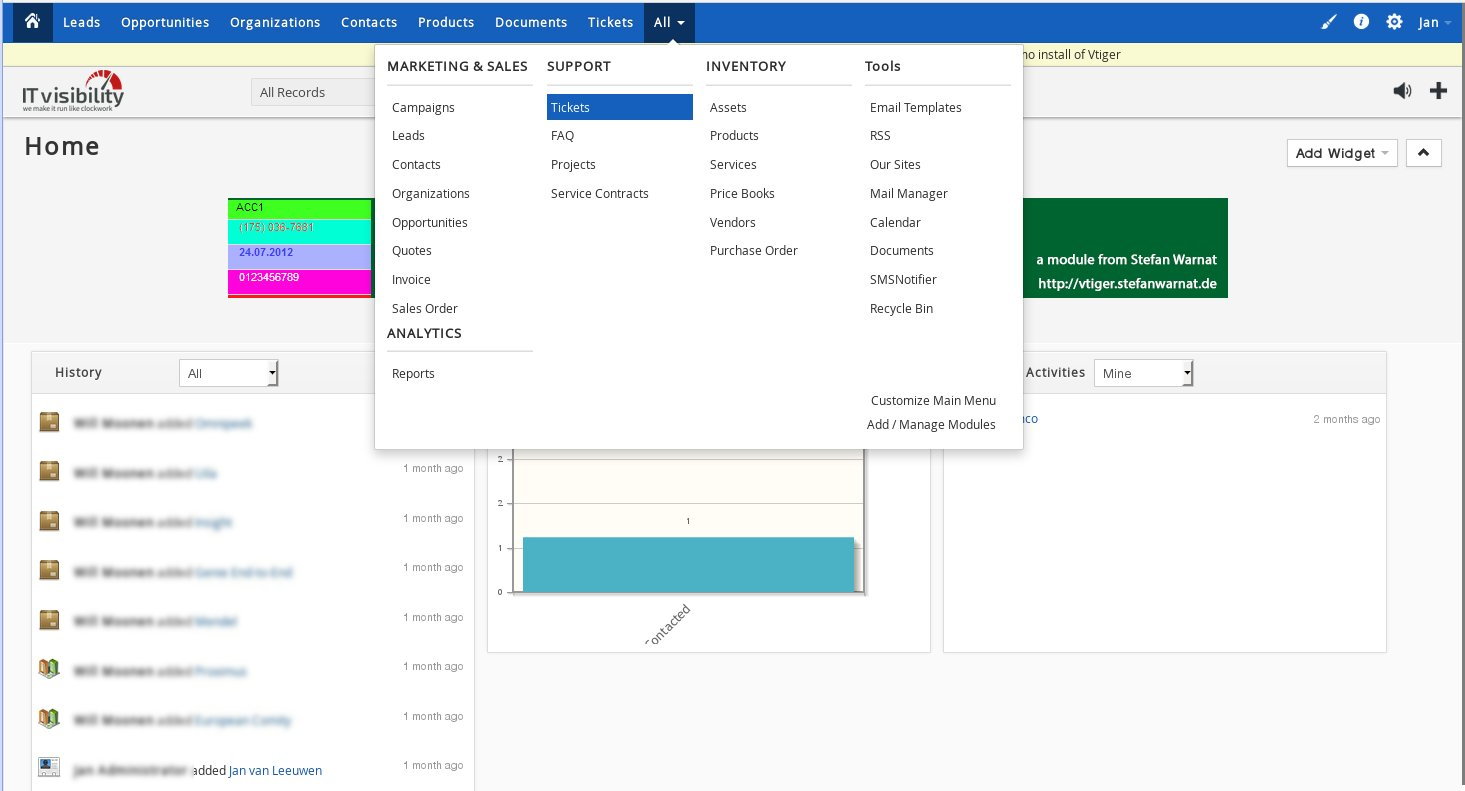Open the Jan user menu

tap(1434, 22)
